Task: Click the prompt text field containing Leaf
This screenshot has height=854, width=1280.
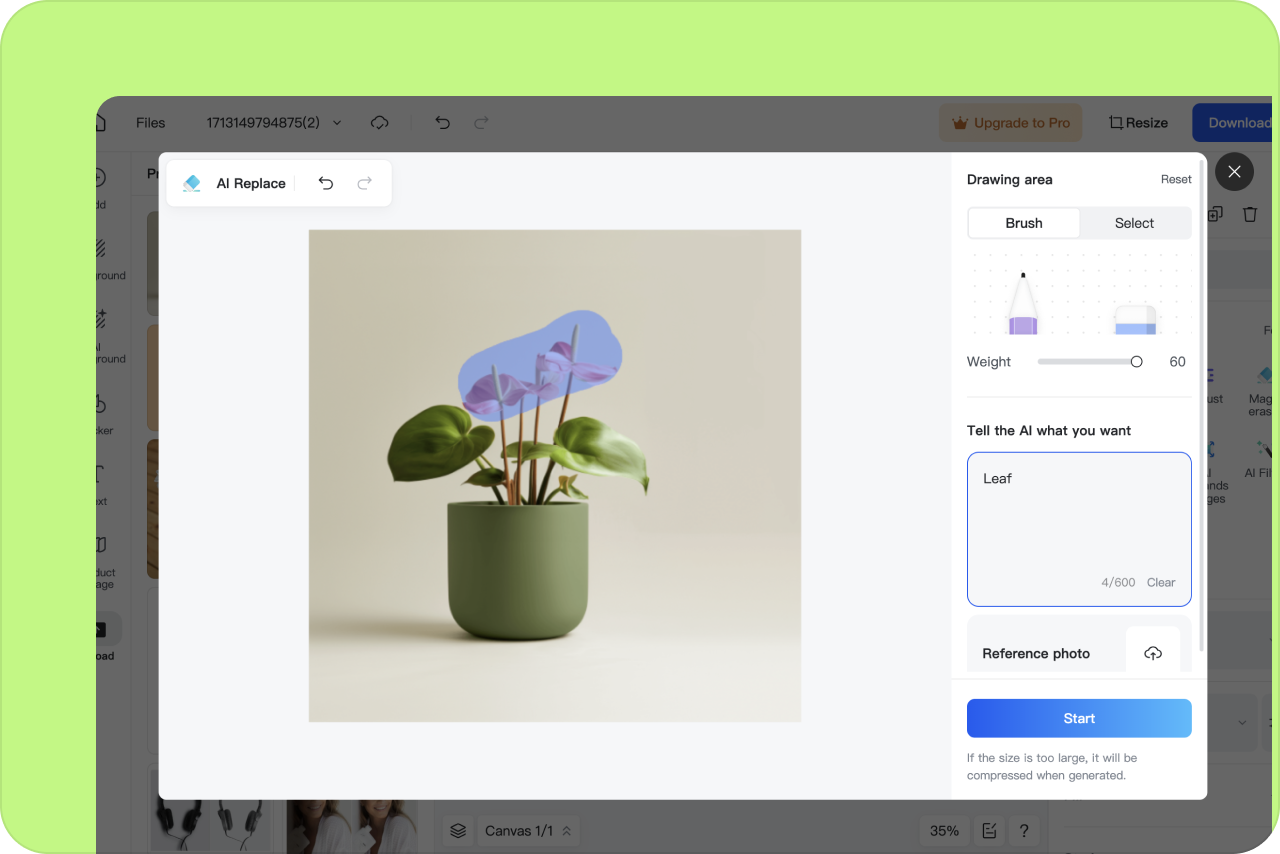Action: pyautogui.click(x=1079, y=529)
